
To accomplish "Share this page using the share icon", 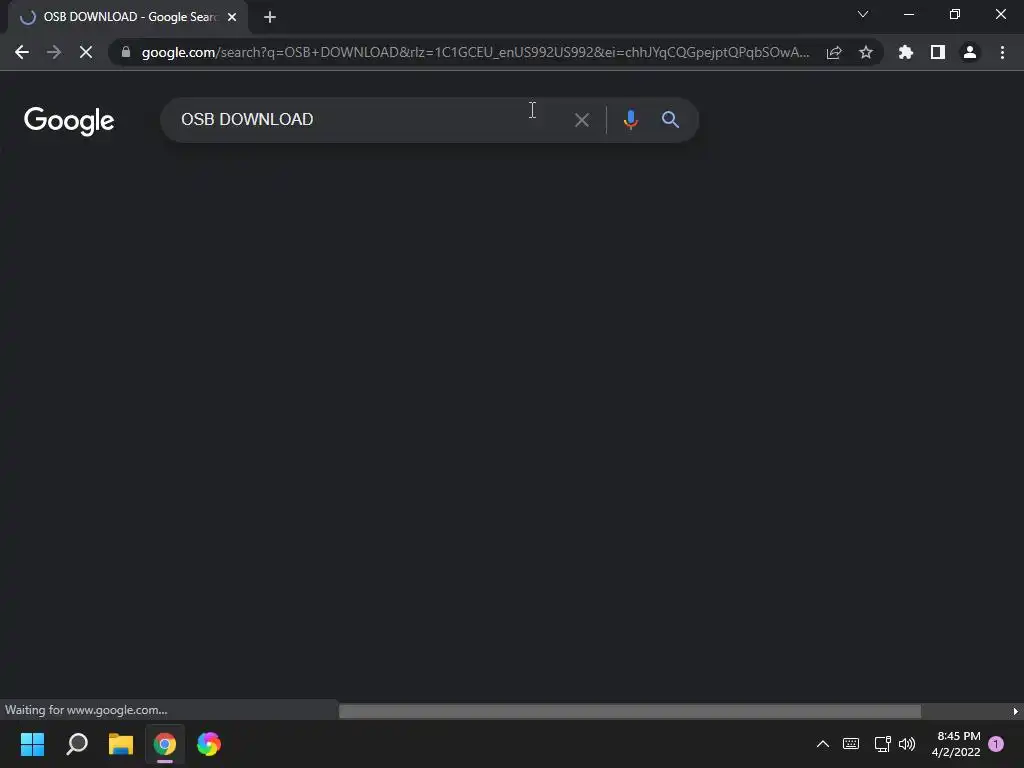I will pos(833,52).
